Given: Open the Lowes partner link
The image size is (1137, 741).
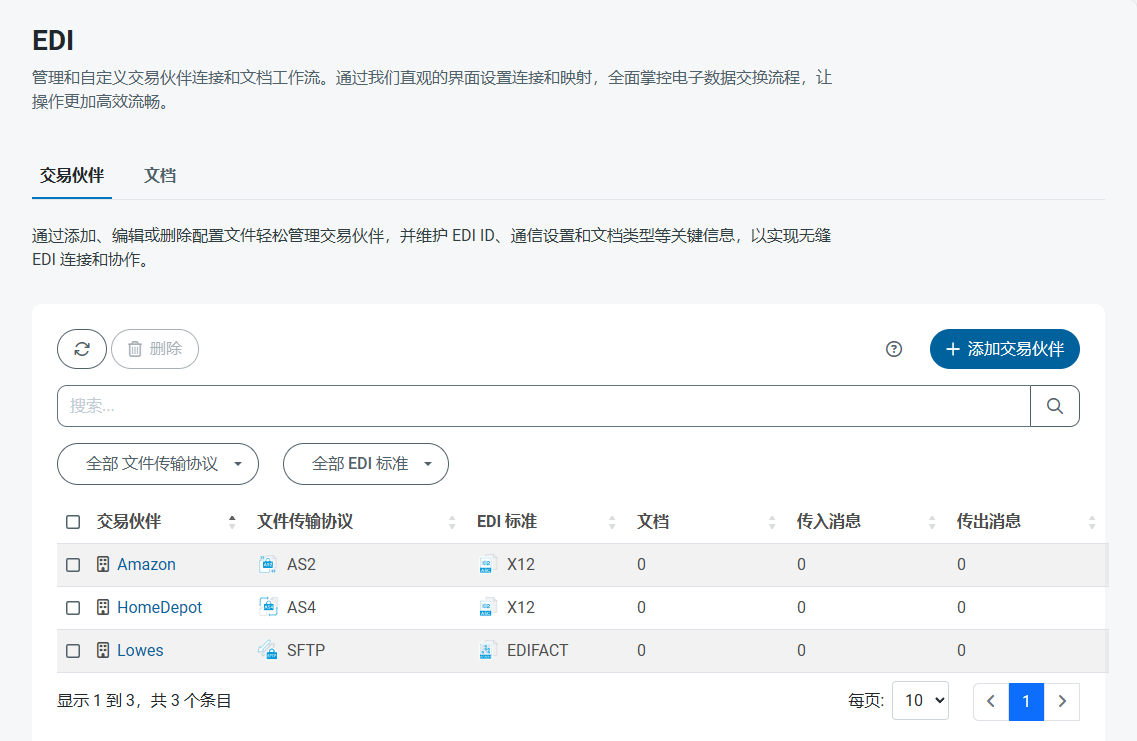Looking at the screenshot, I should (141, 650).
